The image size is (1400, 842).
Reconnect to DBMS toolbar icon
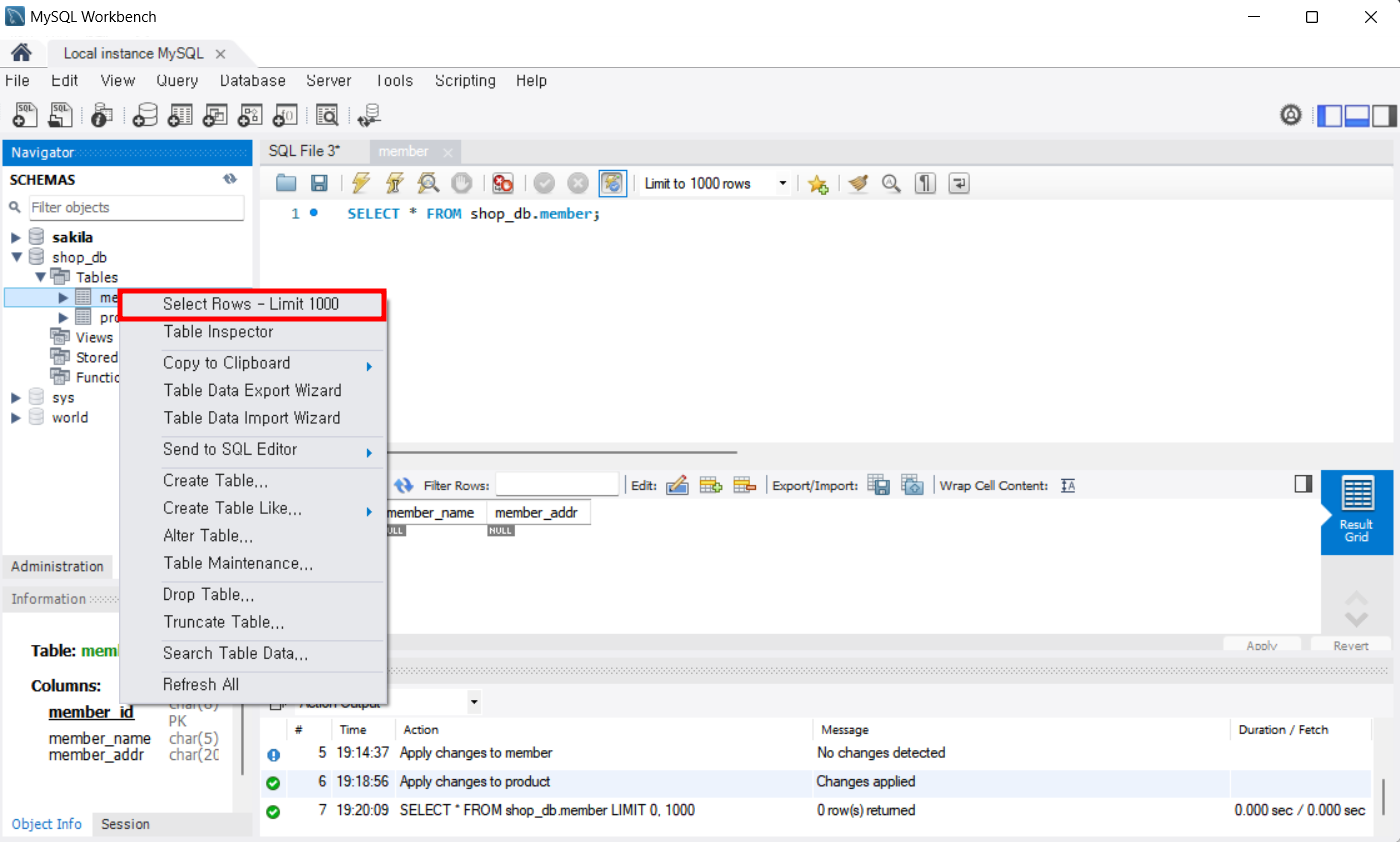coord(370,115)
